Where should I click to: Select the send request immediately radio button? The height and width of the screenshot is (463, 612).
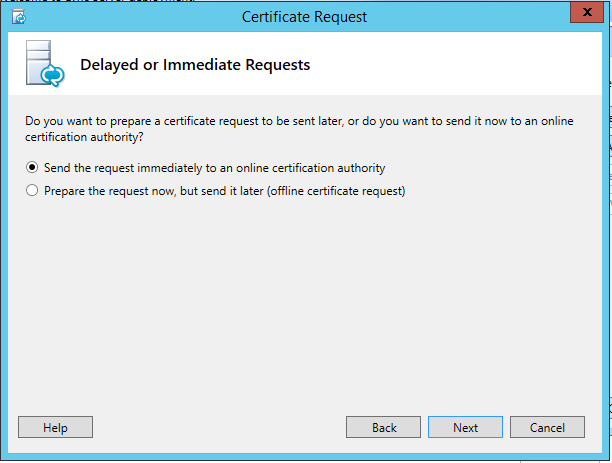point(33,168)
